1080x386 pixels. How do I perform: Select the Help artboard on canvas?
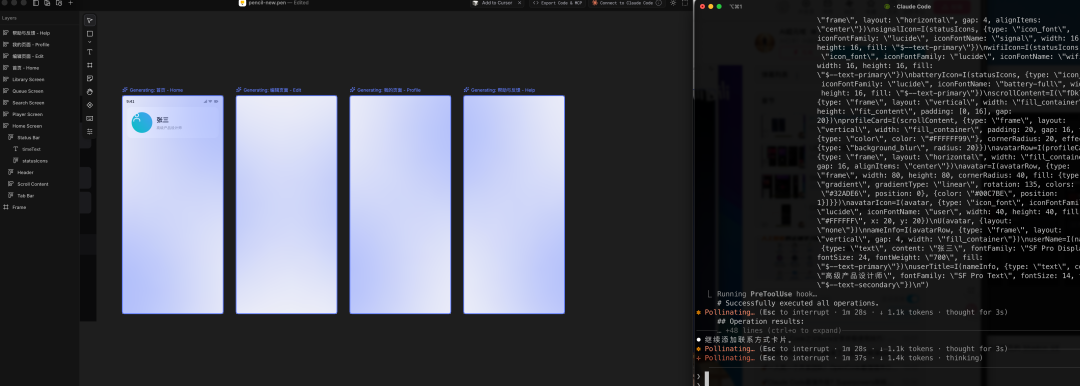coord(514,205)
